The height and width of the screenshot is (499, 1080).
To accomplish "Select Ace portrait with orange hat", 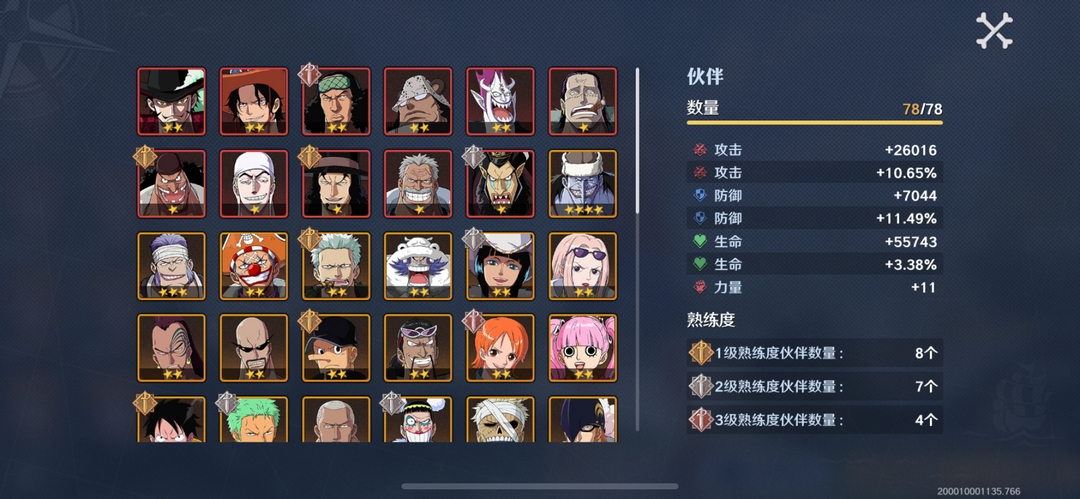I will coord(253,101).
